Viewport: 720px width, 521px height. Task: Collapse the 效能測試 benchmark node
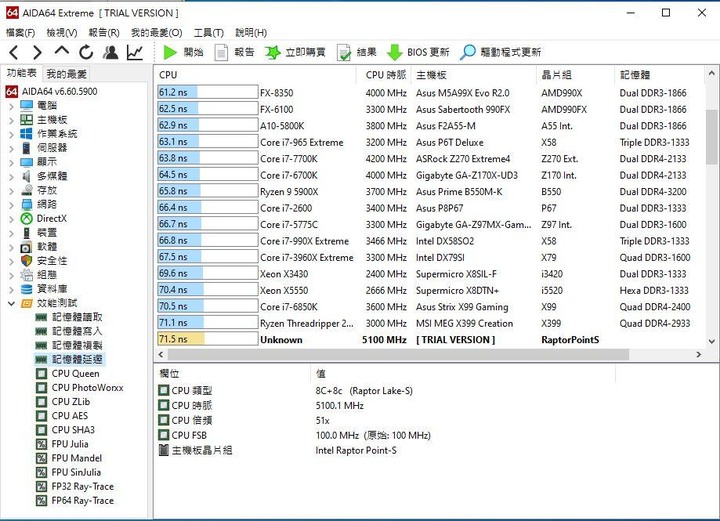[11, 303]
